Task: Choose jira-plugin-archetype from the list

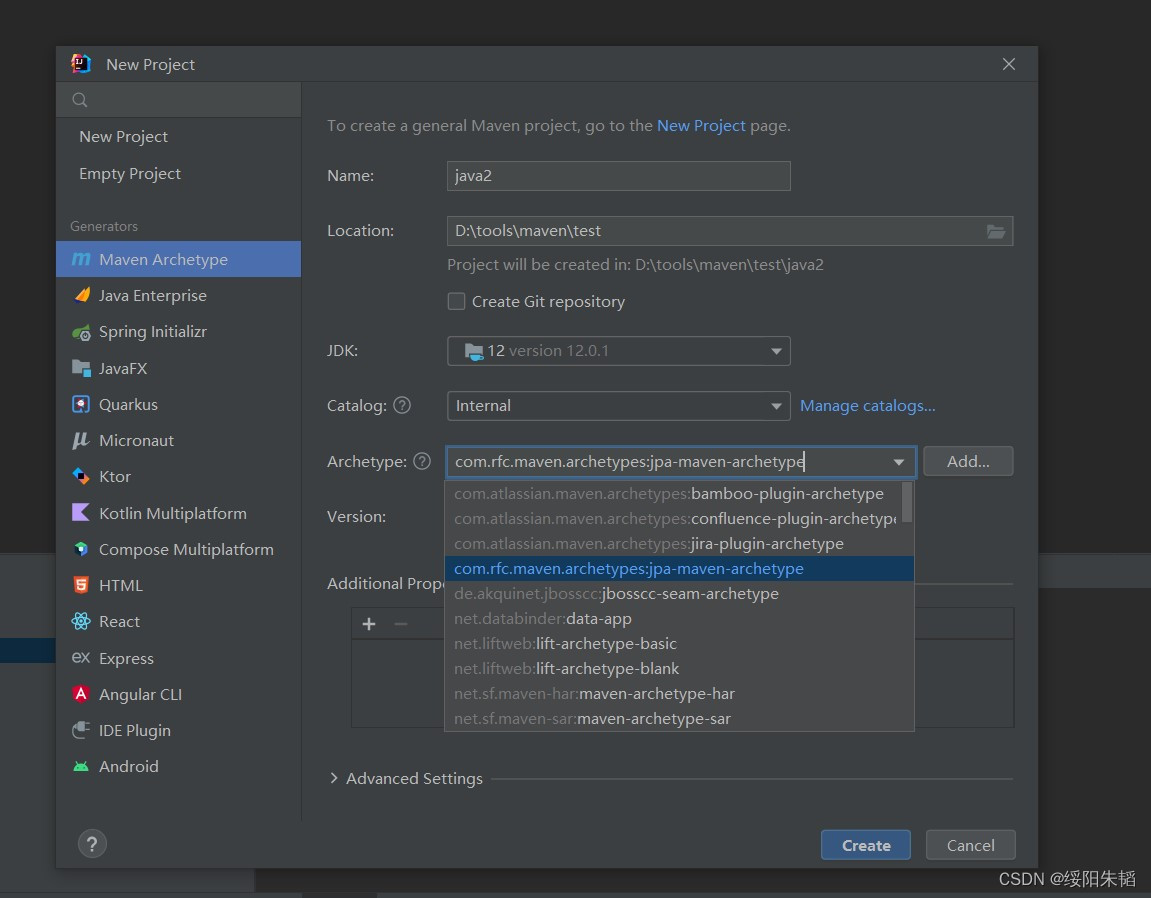Action: (x=679, y=543)
